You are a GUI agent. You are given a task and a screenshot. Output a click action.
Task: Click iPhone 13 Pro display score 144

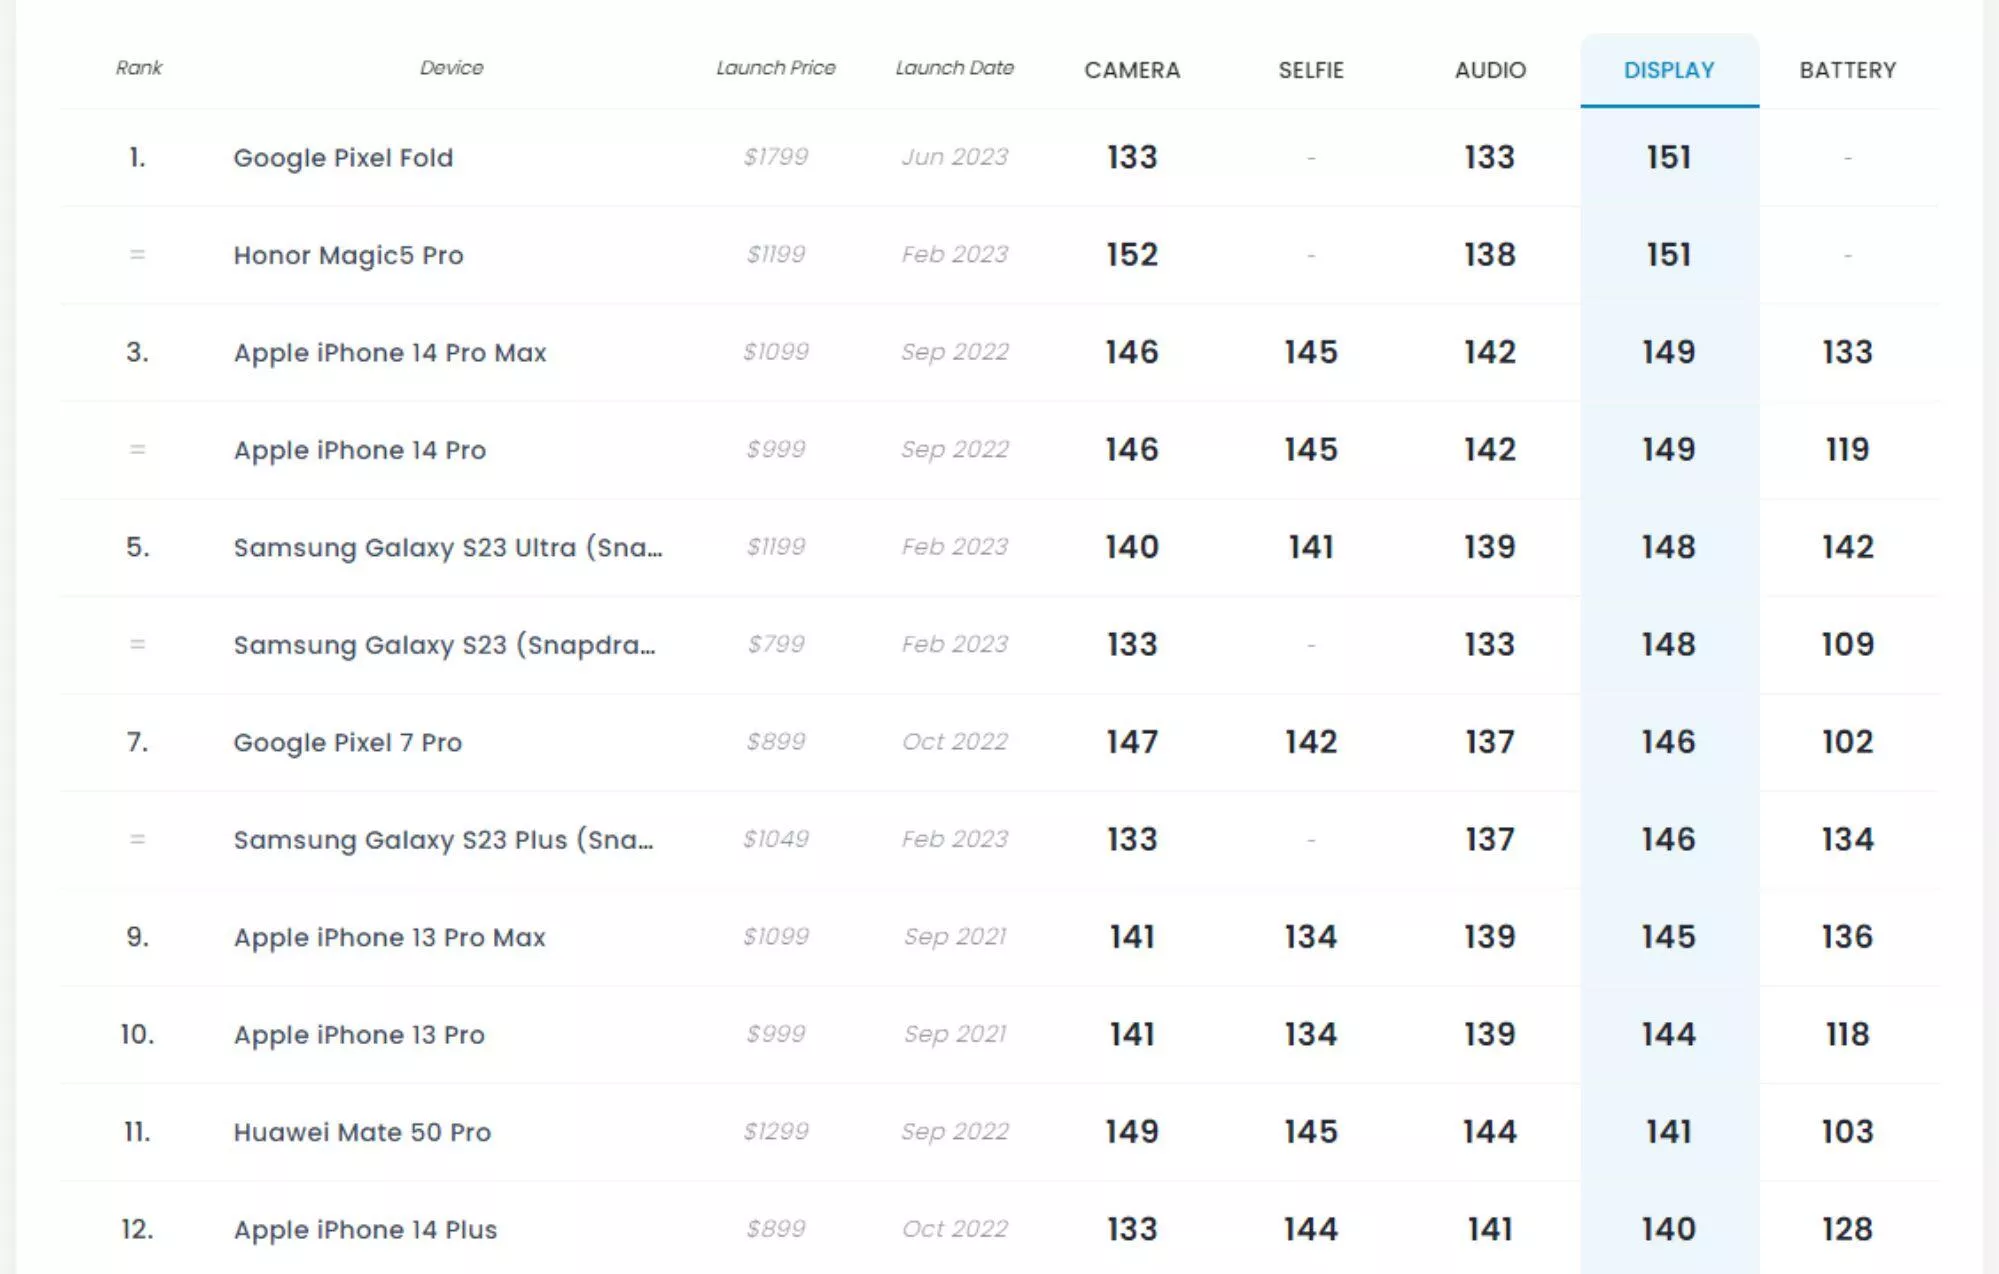click(1669, 1034)
